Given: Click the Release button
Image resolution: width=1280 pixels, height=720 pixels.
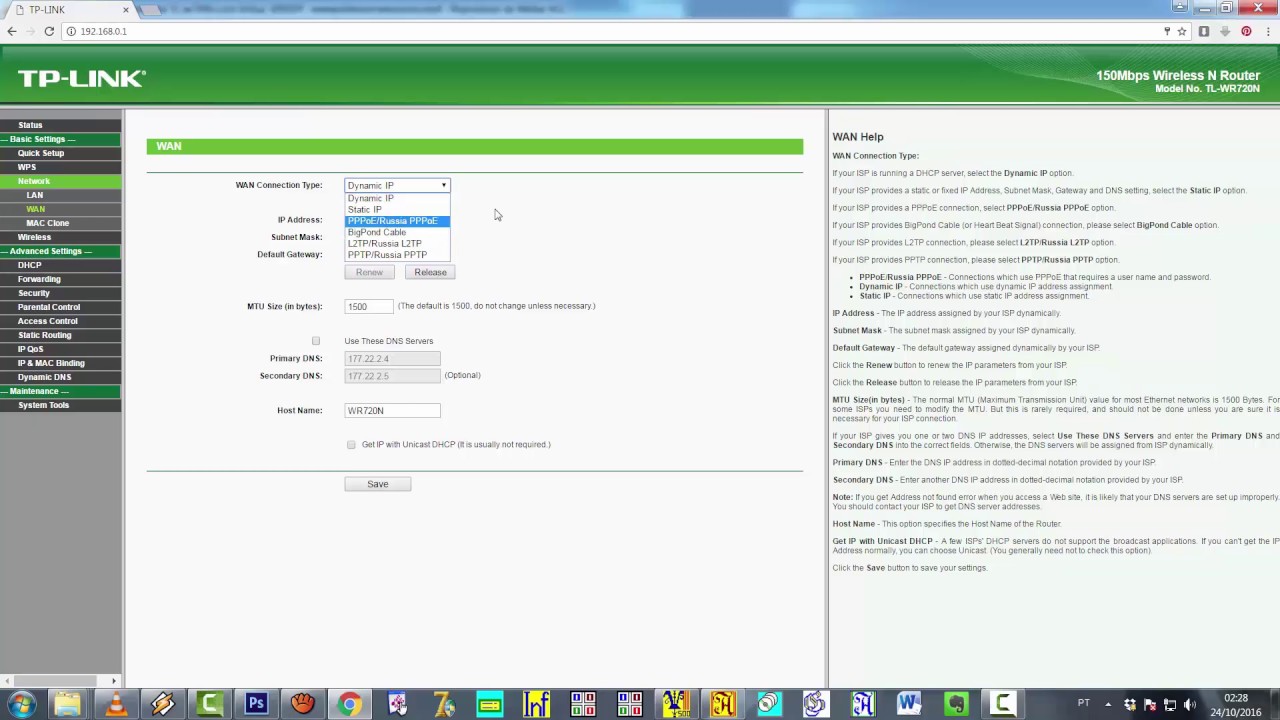Looking at the screenshot, I should (430, 272).
